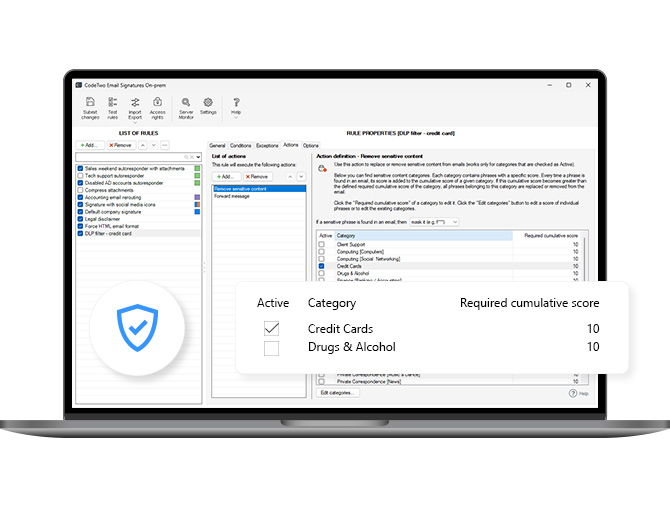Uncheck the enlarged Credit Cards Active checkbox
Image resolution: width=670 pixels, height=508 pixels.
(271, 329)
